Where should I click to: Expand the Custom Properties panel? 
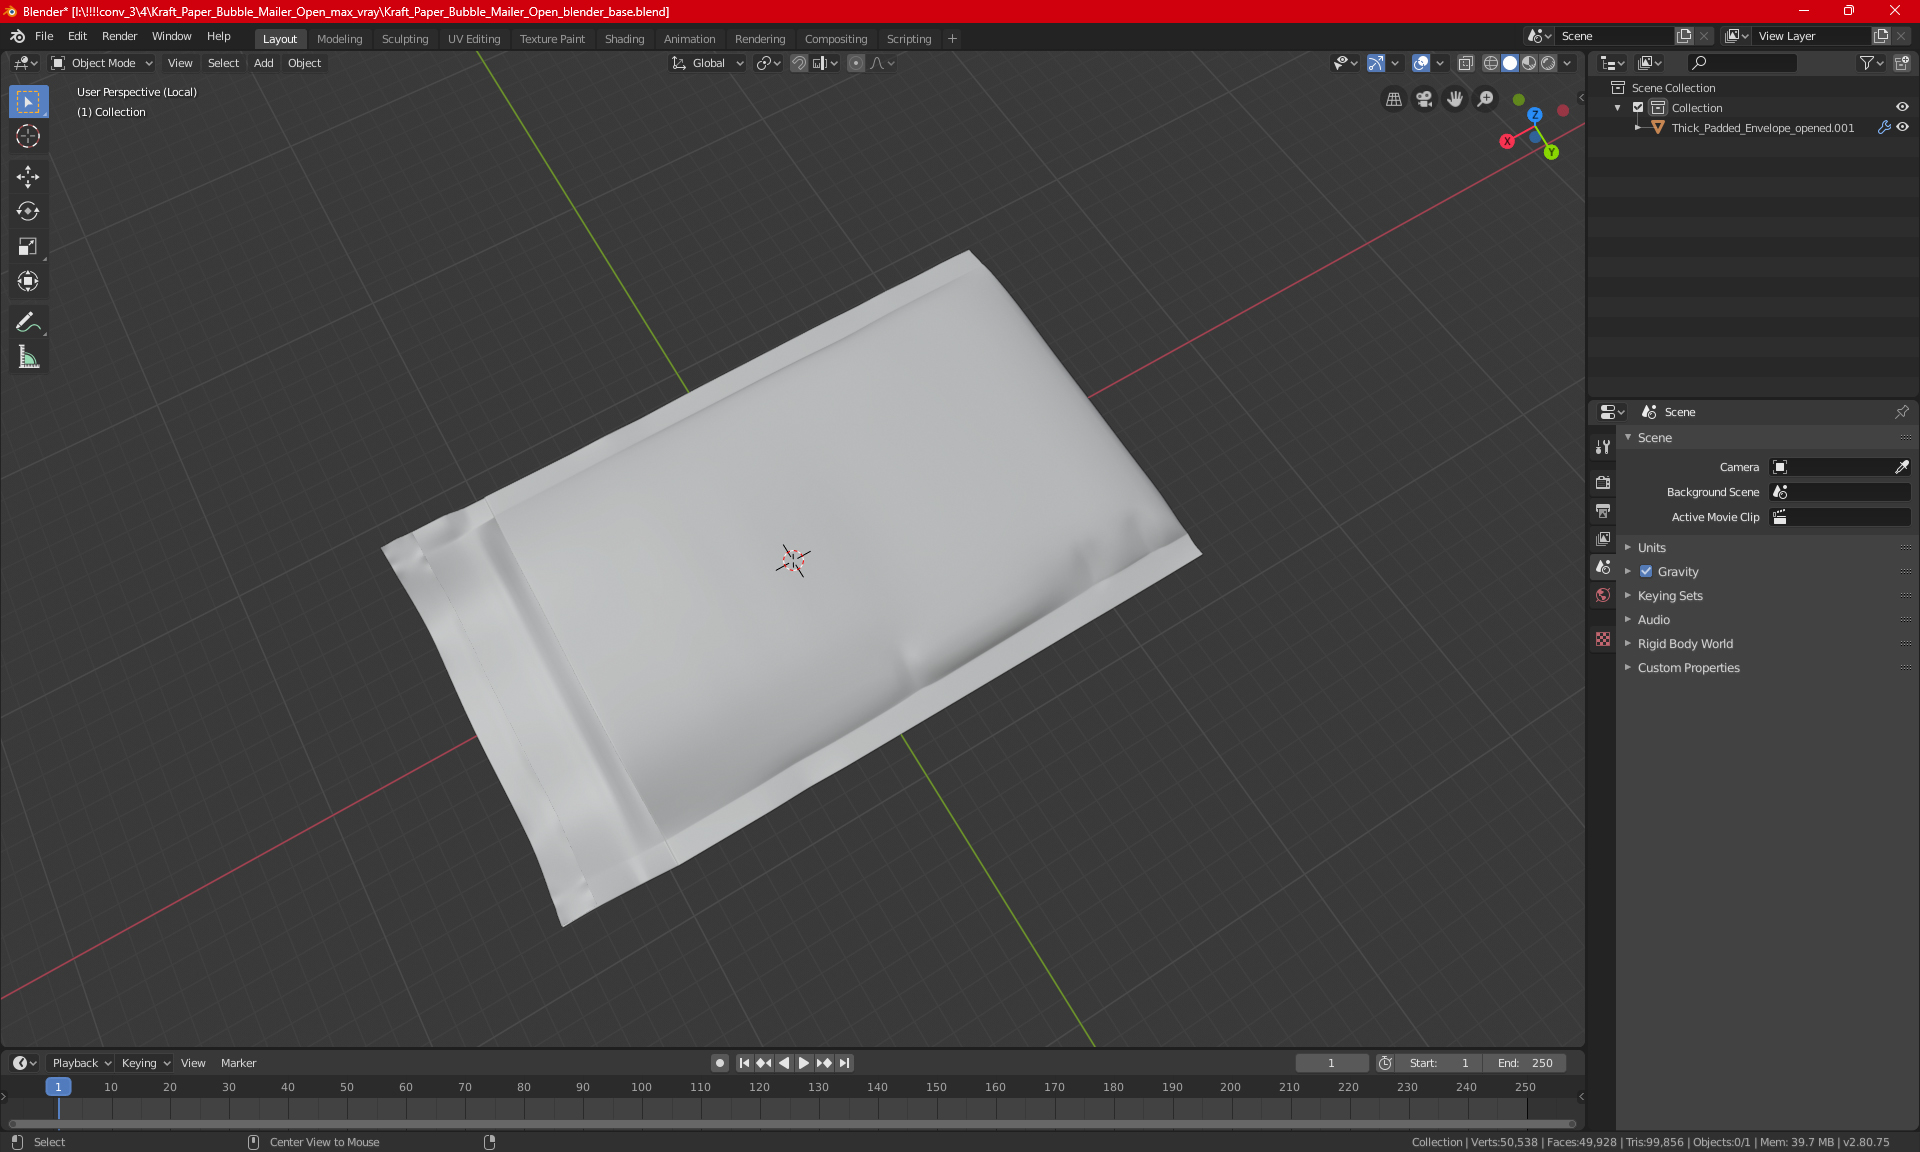1688,668
